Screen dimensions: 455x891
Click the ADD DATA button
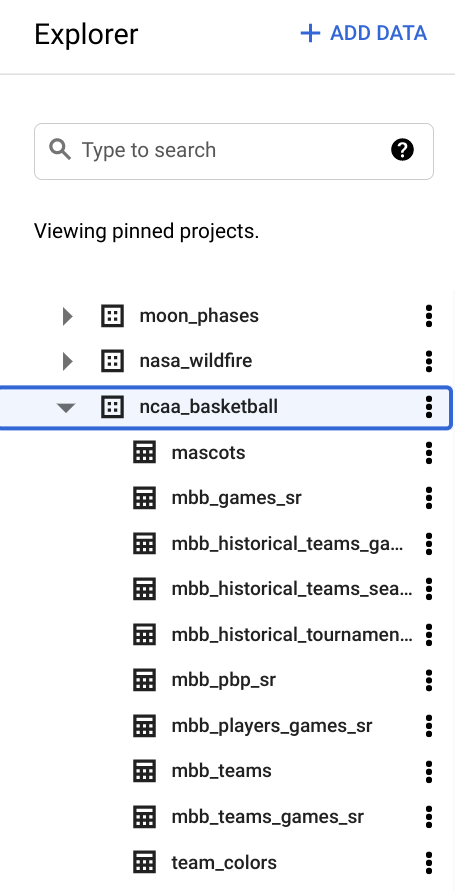click(x=364, y=33)
